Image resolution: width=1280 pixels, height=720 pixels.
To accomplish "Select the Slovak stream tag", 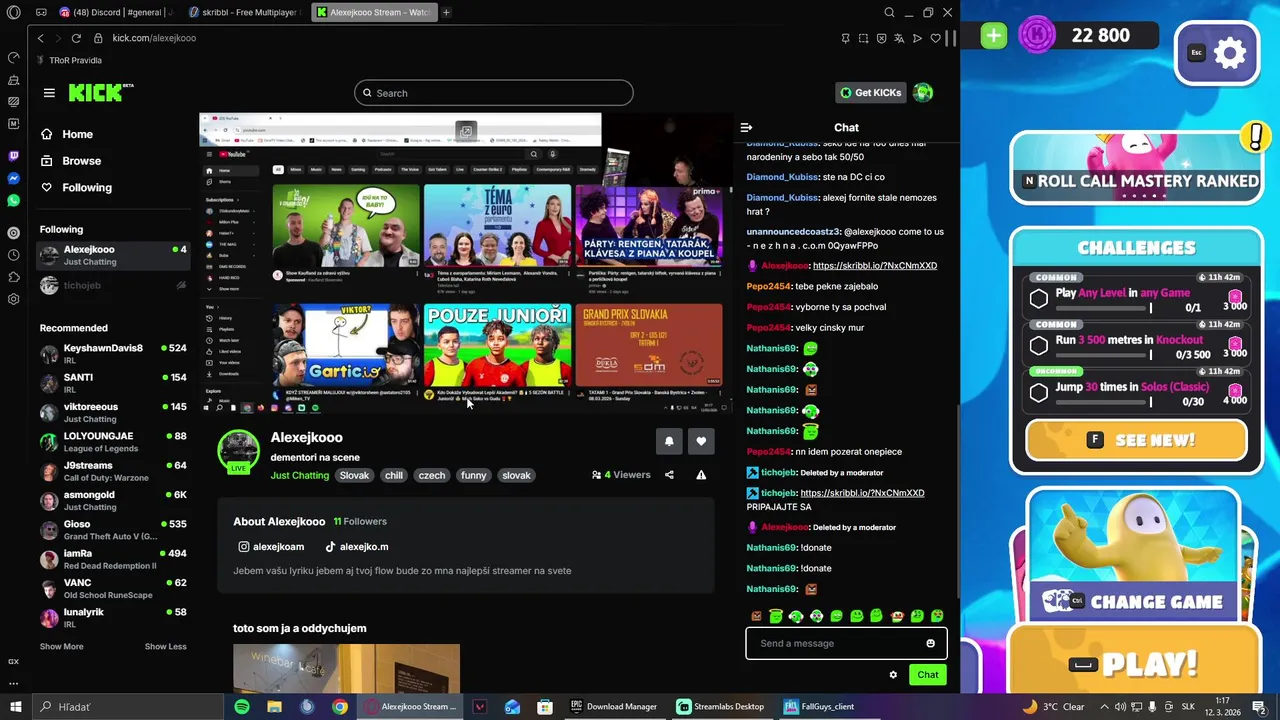I will tap(354, 475).
